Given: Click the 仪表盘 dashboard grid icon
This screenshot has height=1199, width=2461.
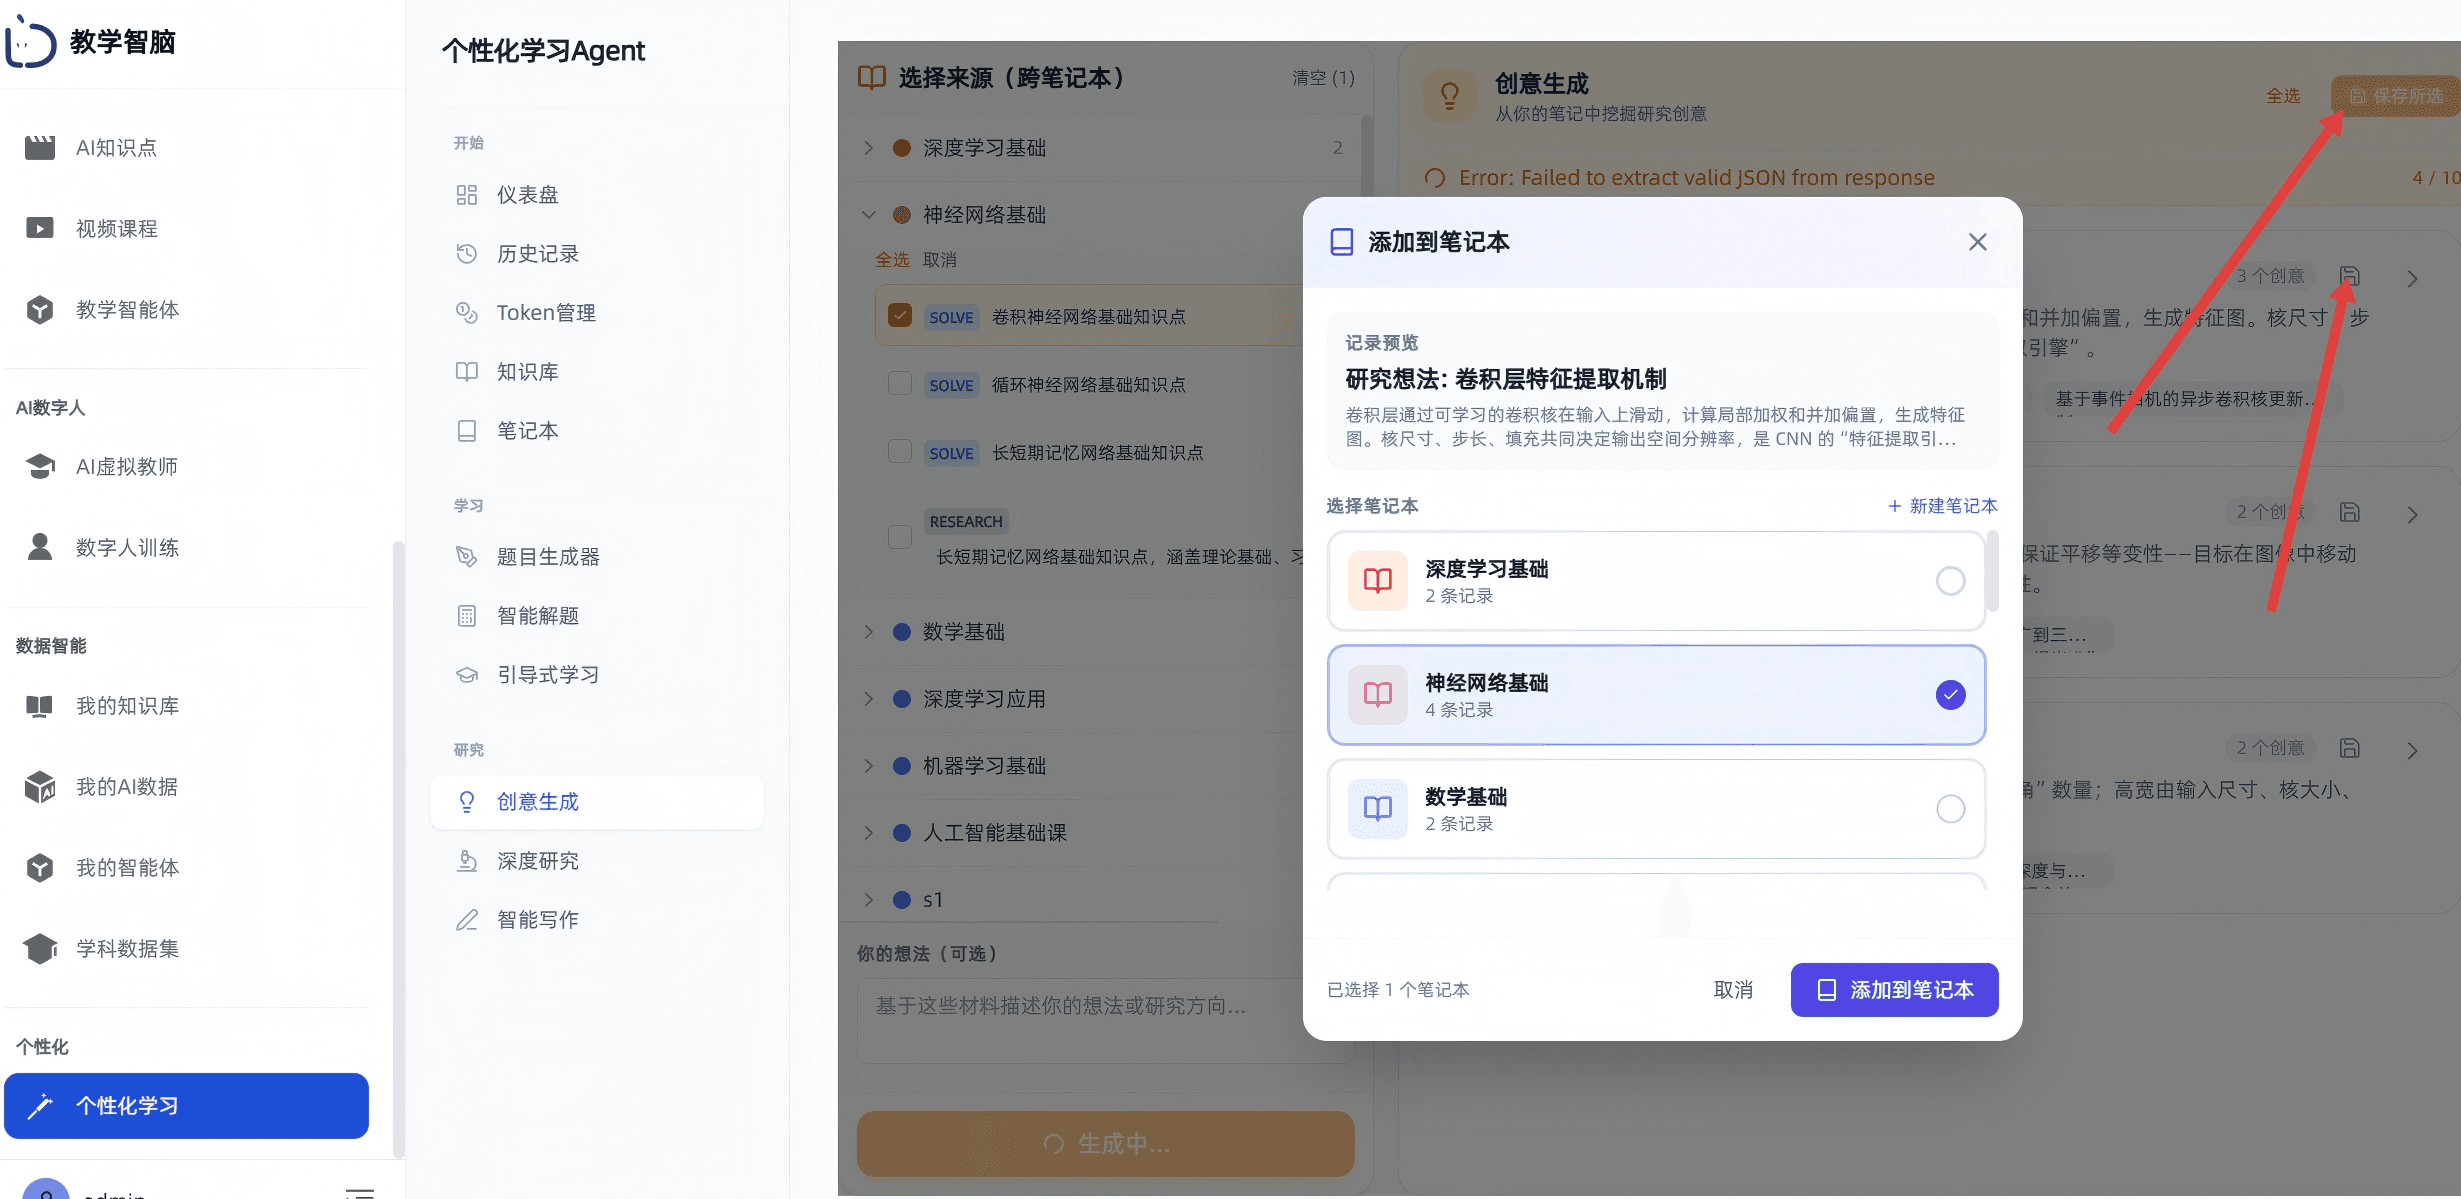Looking at the screenshot, I should [x=466, y=195].
